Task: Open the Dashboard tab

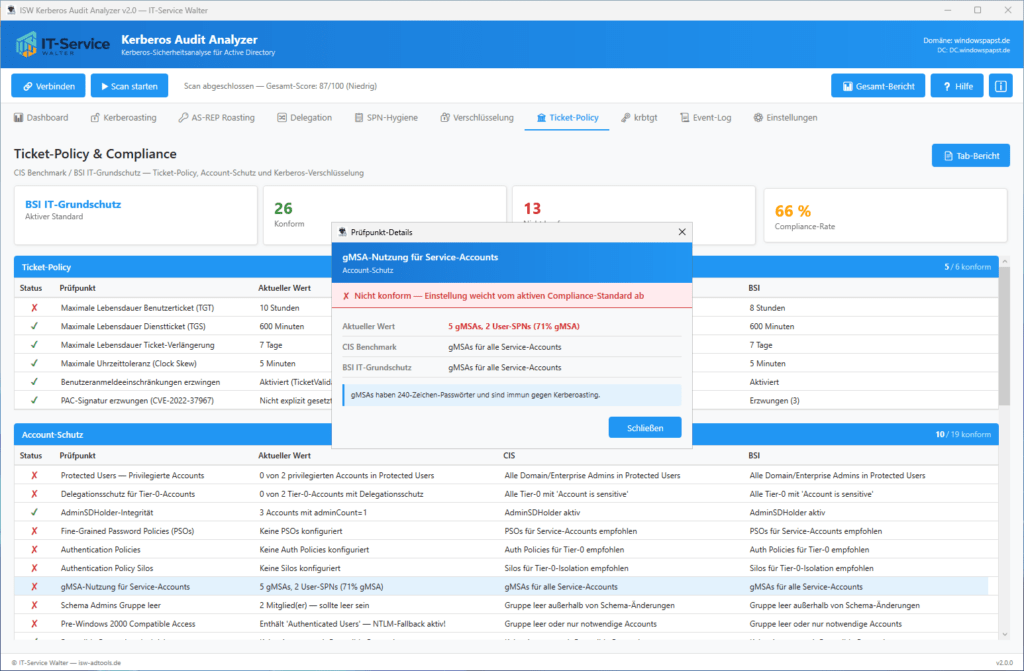Action: pos(41,118)
